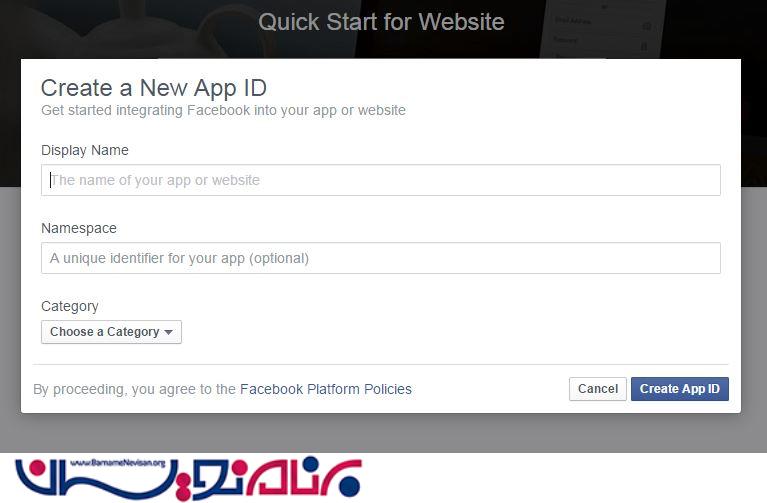
Task: Click the Display Name input field
Action: (x=381, y=180)
